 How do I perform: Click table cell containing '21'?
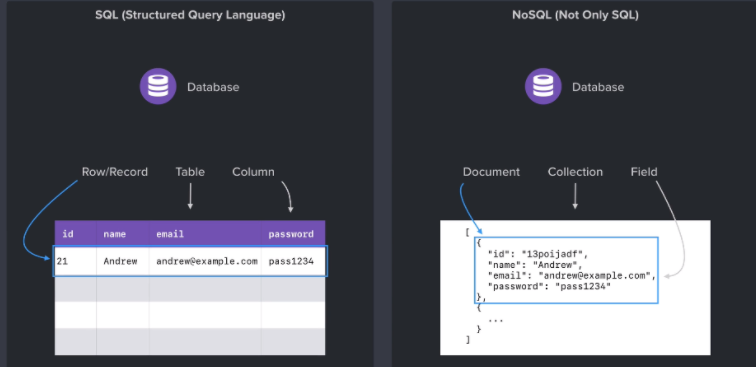click(x=76, y=261)
